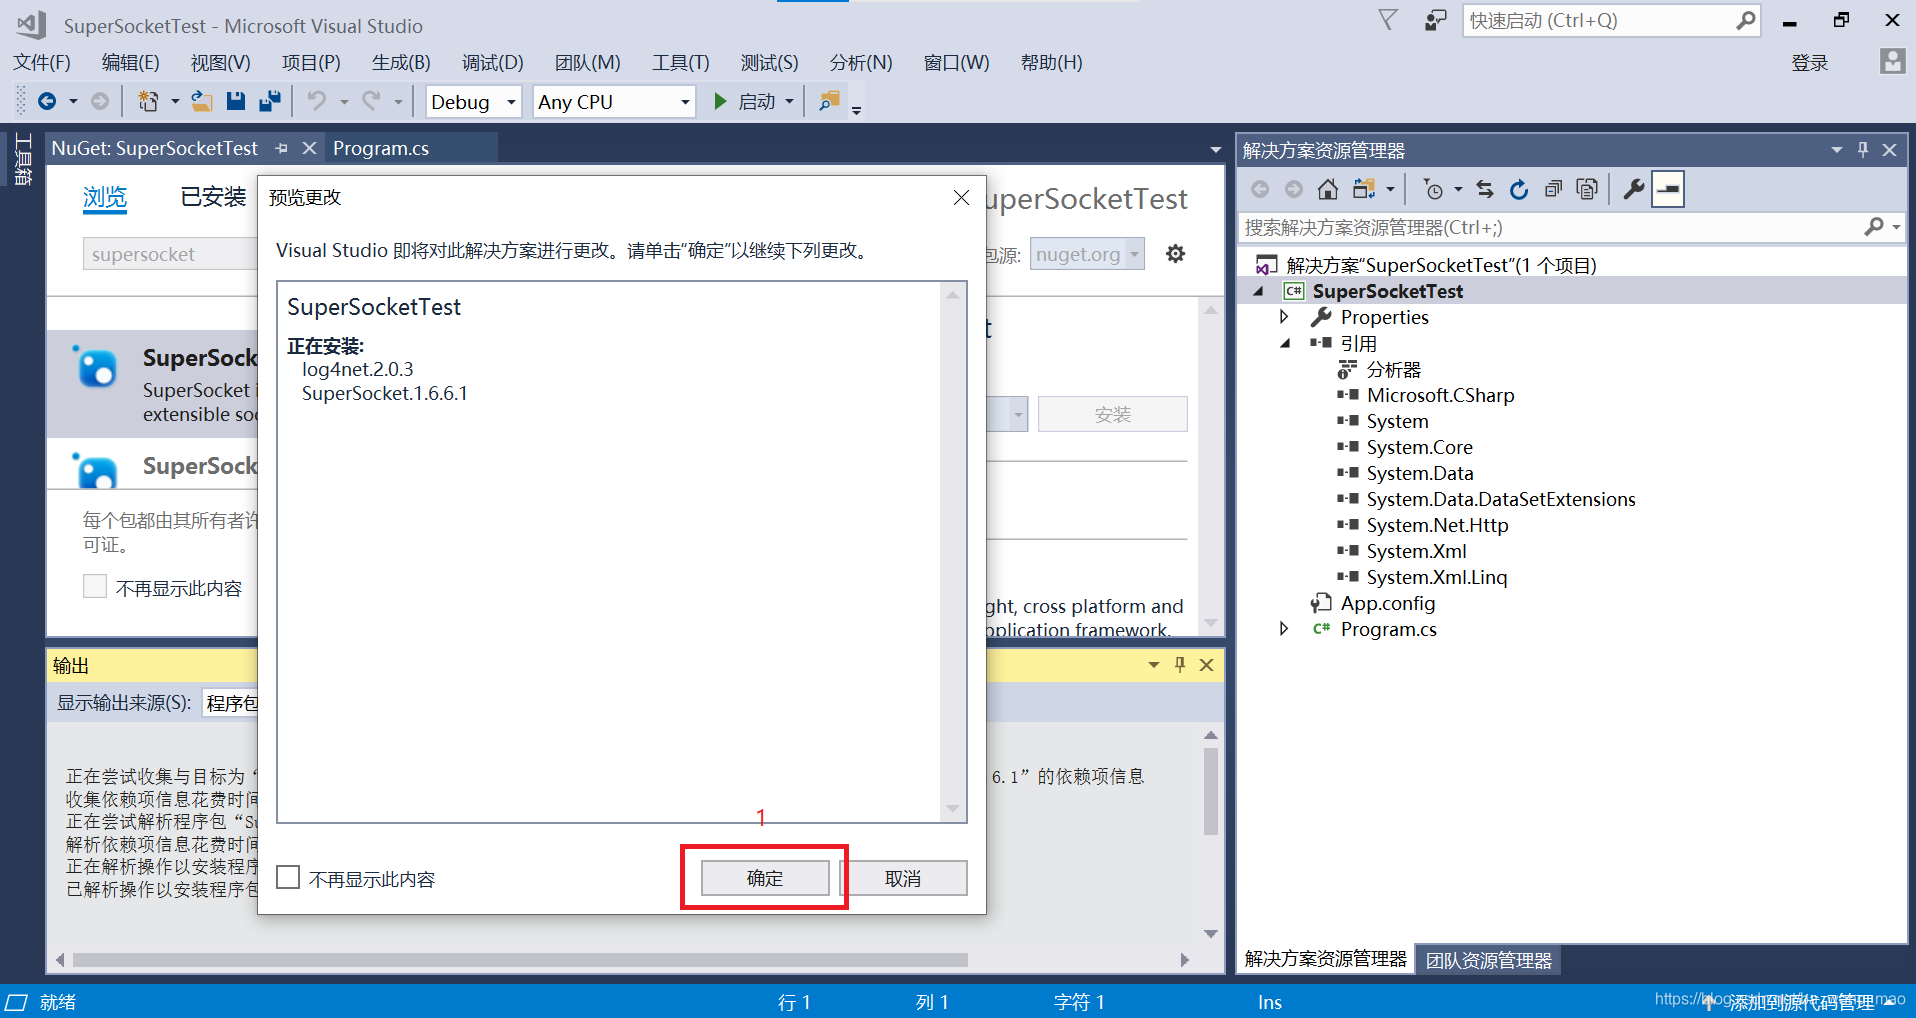The height and width of the screenshot is (1018, 1916).
Task: Click the Refresh icon in Solution Explorer
Action: tap(1519, 189)
